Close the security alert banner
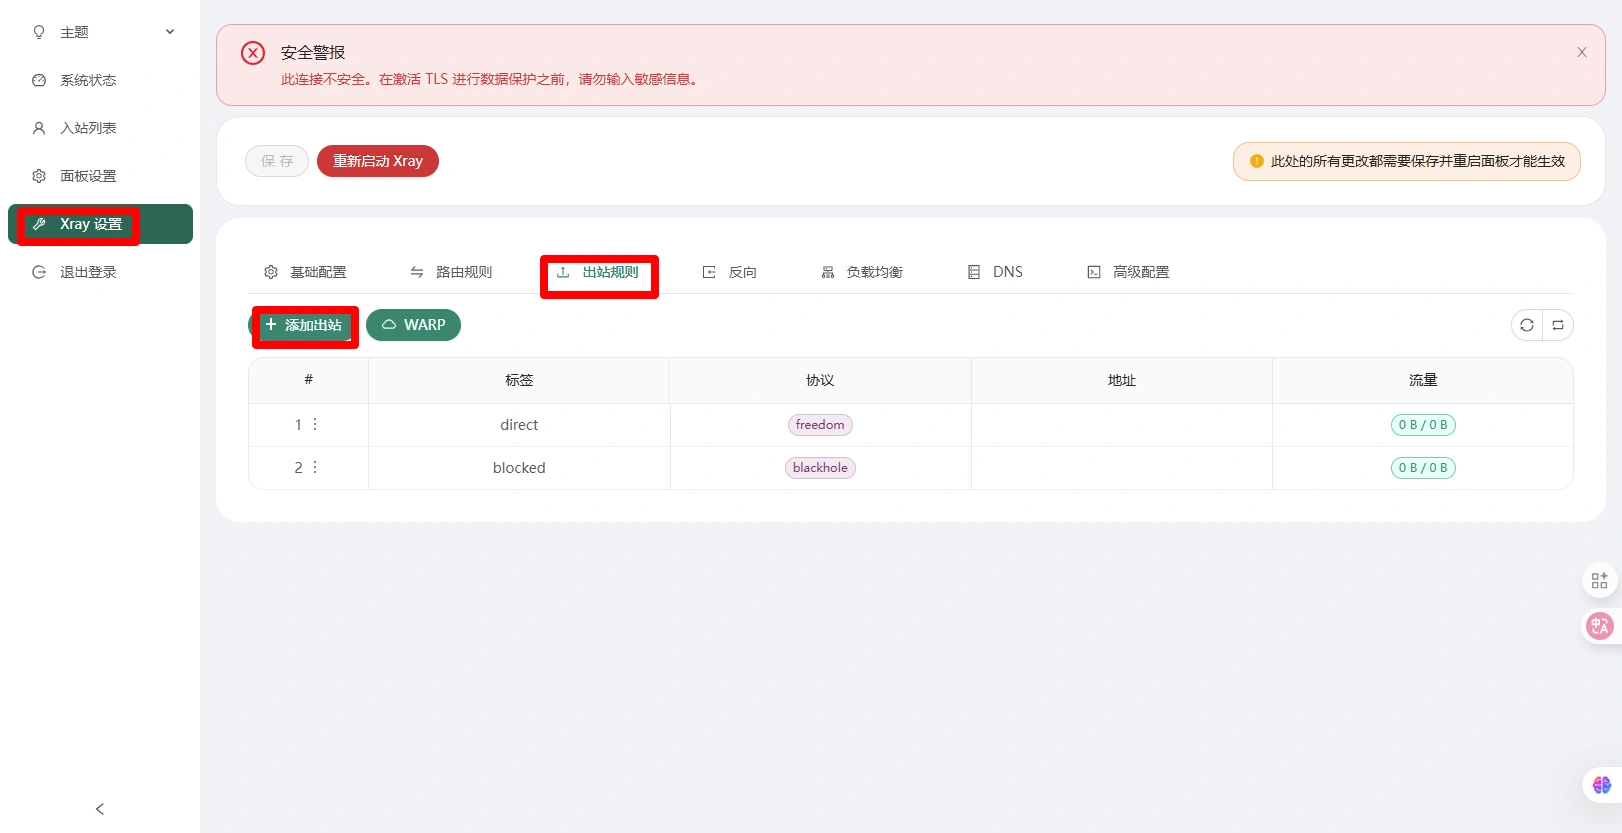 (x=1581, y=52)
